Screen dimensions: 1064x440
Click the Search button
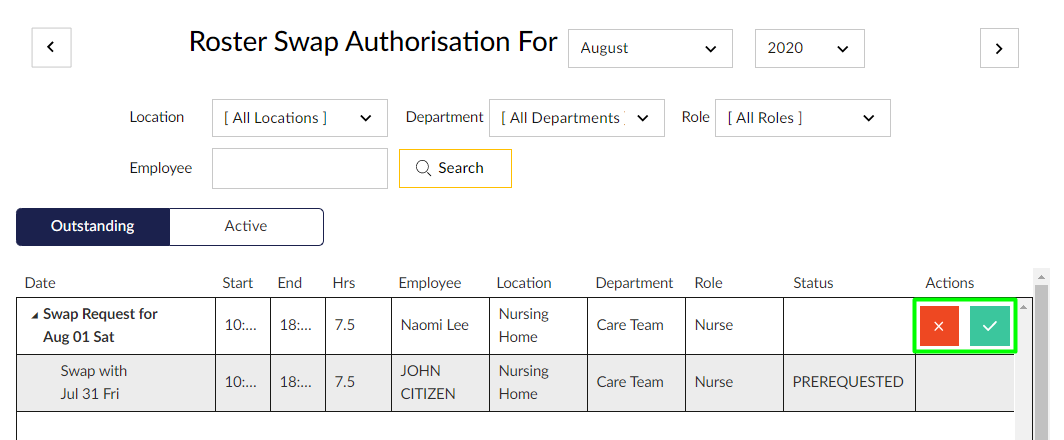click(x=455, y=168)
